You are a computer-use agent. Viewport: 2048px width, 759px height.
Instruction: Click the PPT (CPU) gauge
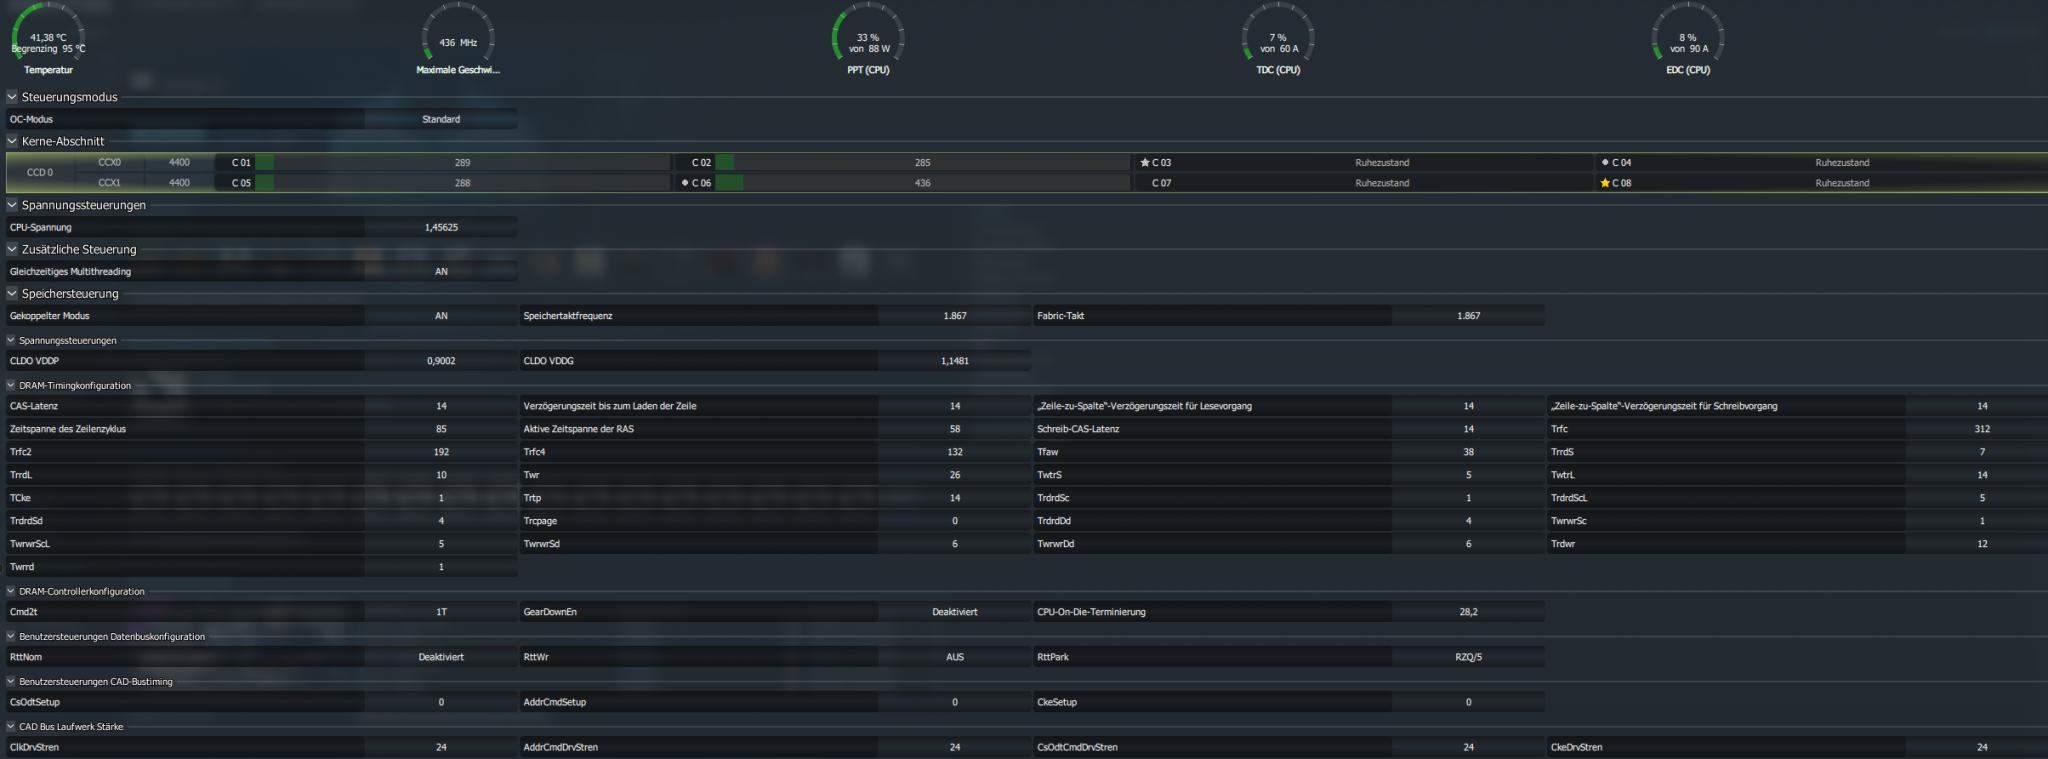pos(868,40)
